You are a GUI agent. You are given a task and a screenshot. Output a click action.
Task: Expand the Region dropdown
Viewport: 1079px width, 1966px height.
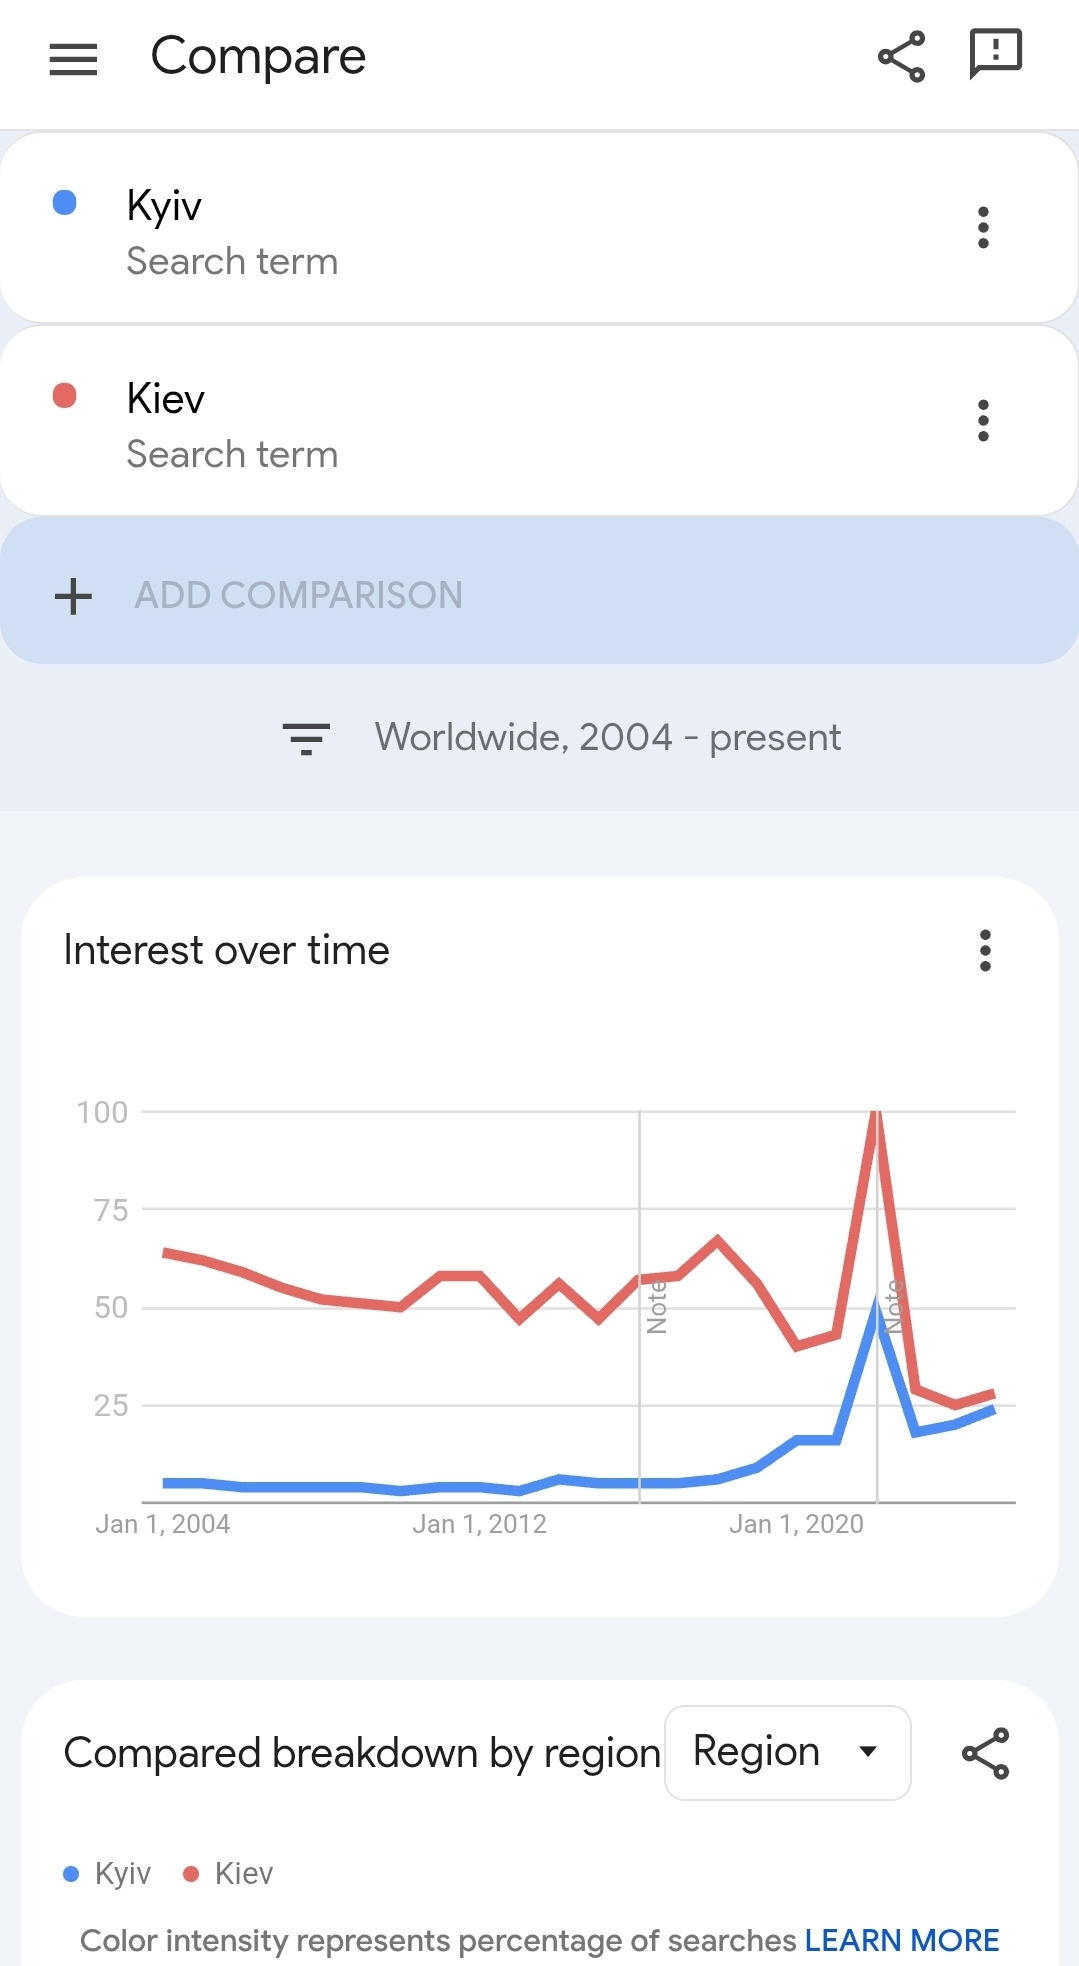[787, 1753]
